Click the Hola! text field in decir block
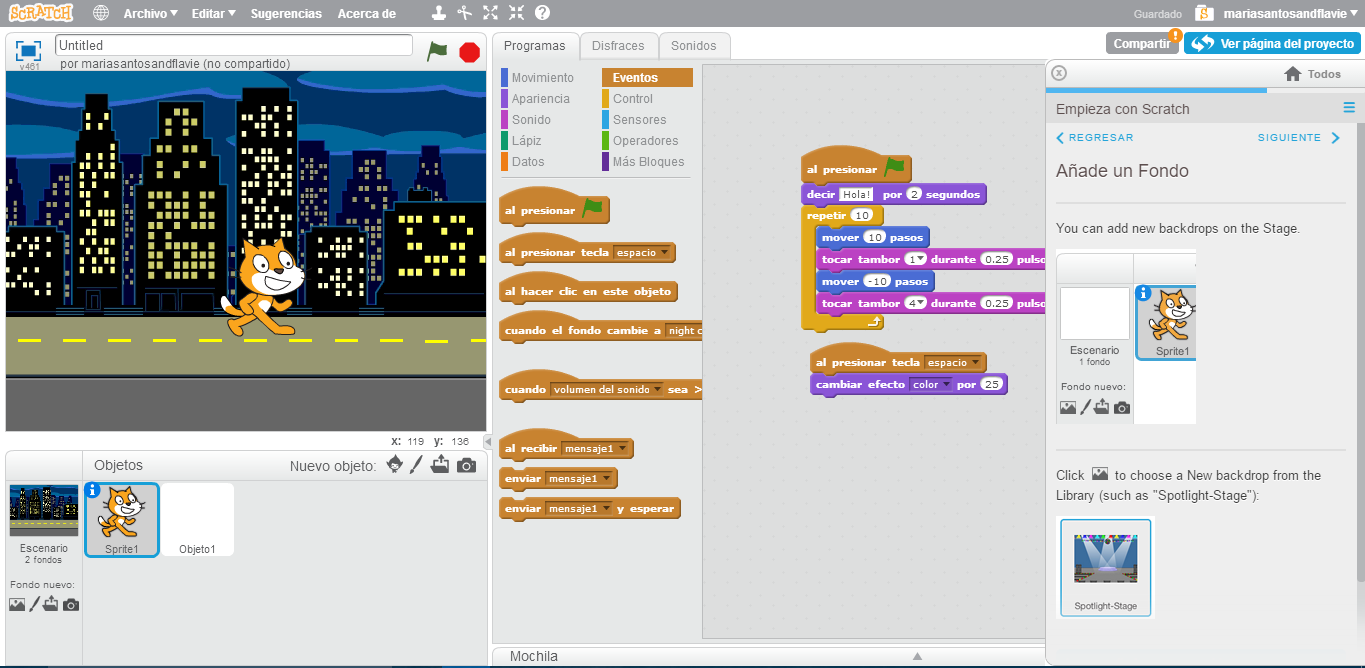Viewport: 1365px width, 668px height. 856,194
